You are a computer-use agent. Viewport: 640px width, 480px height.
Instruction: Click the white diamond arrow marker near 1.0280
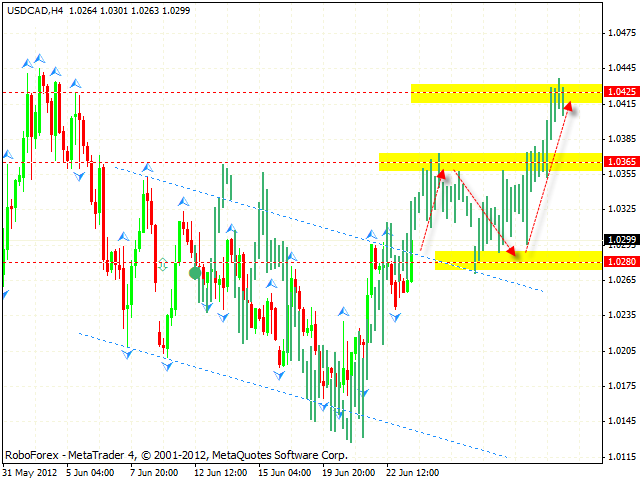pyautogui.click(x=164, y=265)
